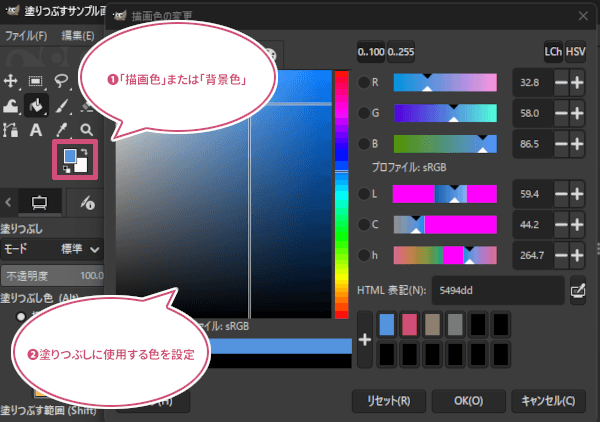This screenshot has height=422, width=600.
Task: Click the white background color square
Action: tap(82, 165)
